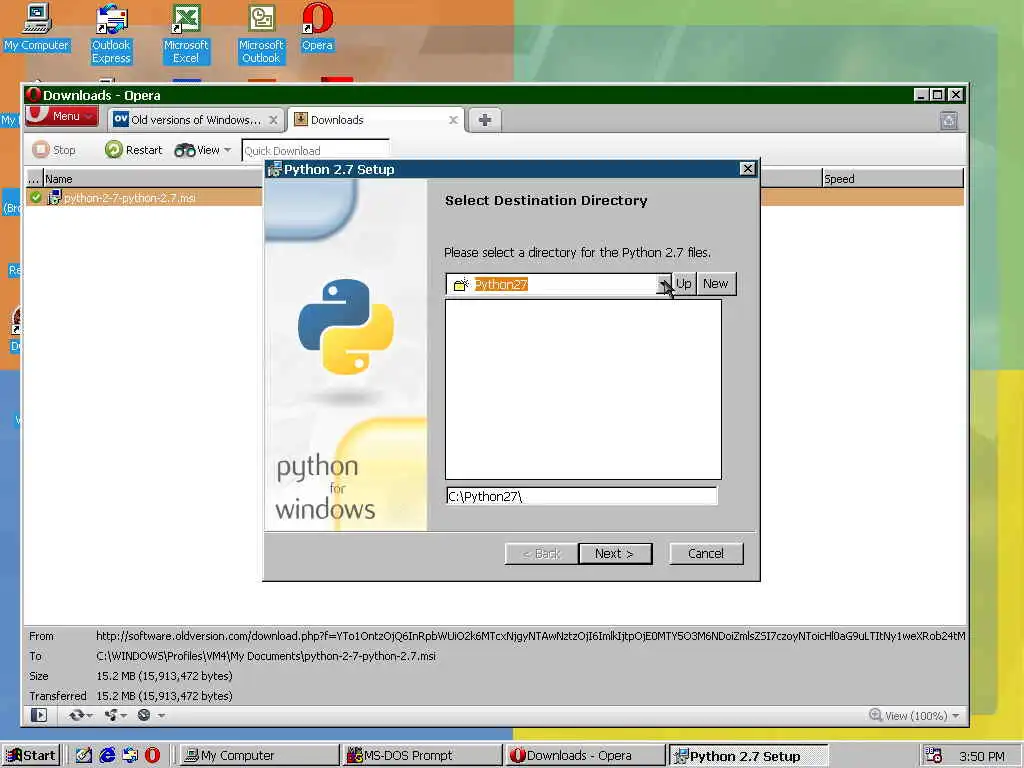1024x768 pixels.
Task: Click the 3:50 PM clock
Action: [x=982, y=756]
